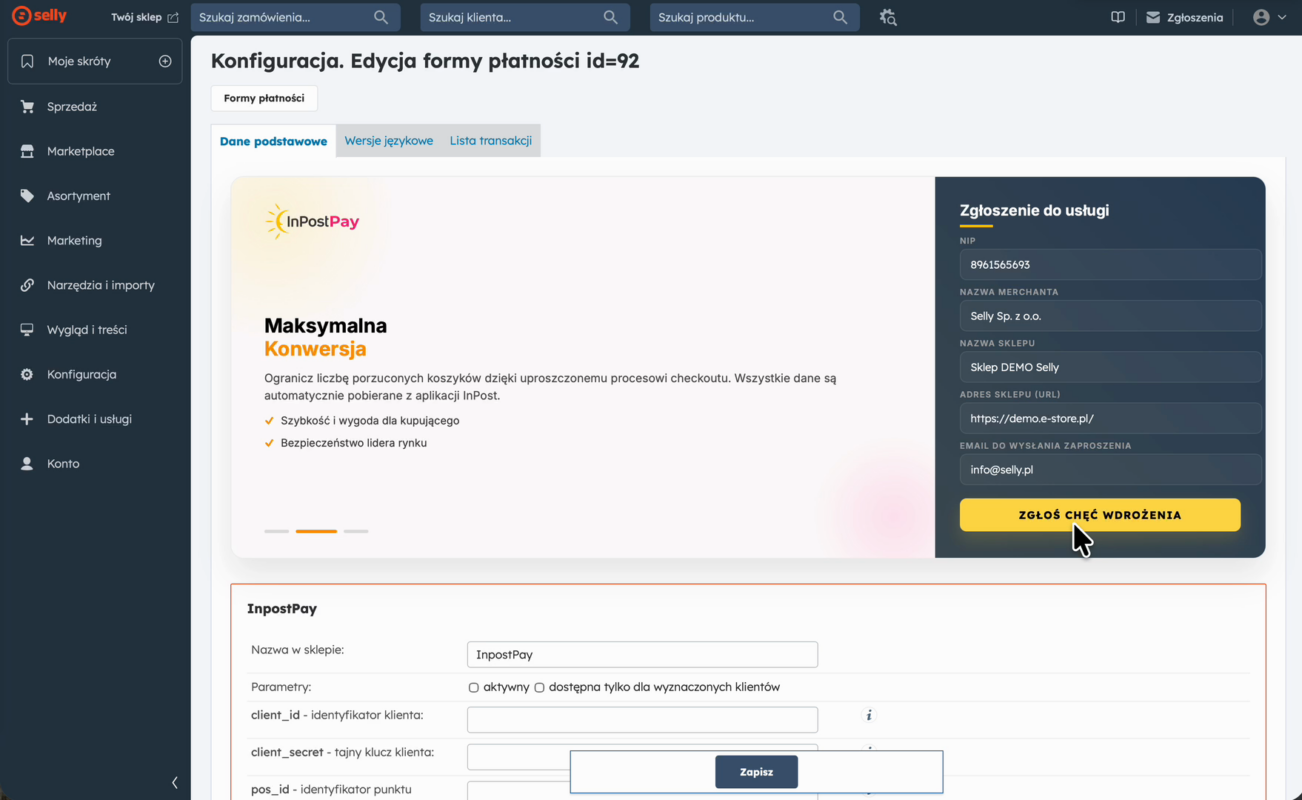Click the Nazwa merchanta field
Screen dimensions: 1302x800
[1110, 316]
